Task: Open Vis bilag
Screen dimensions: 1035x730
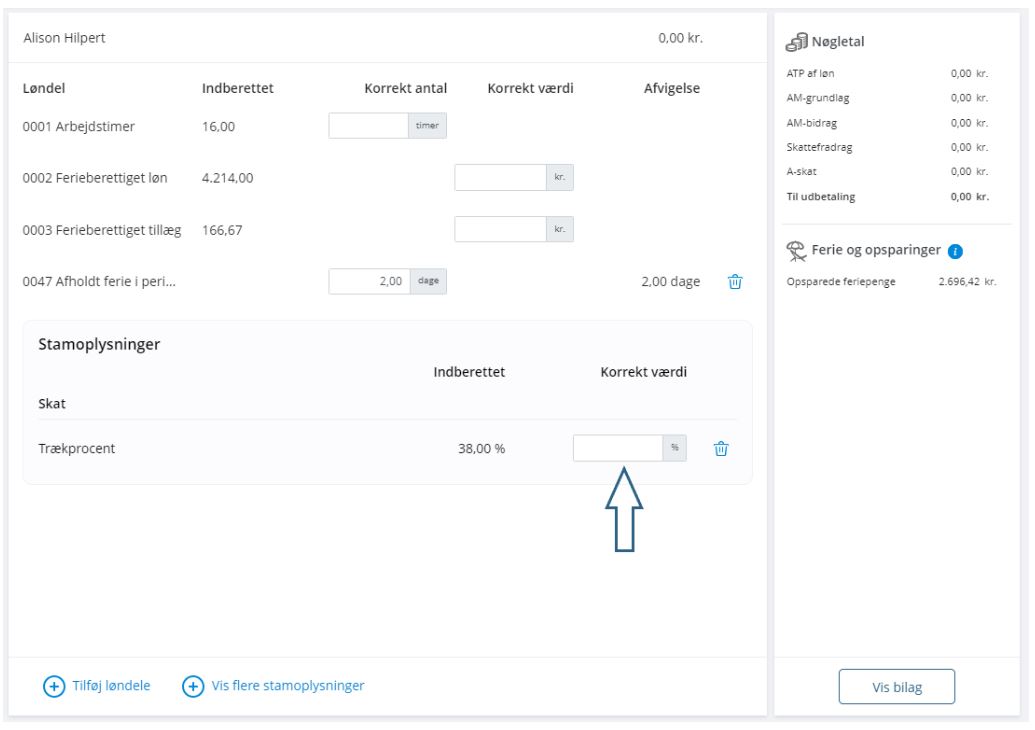Action: coord(896,687)
